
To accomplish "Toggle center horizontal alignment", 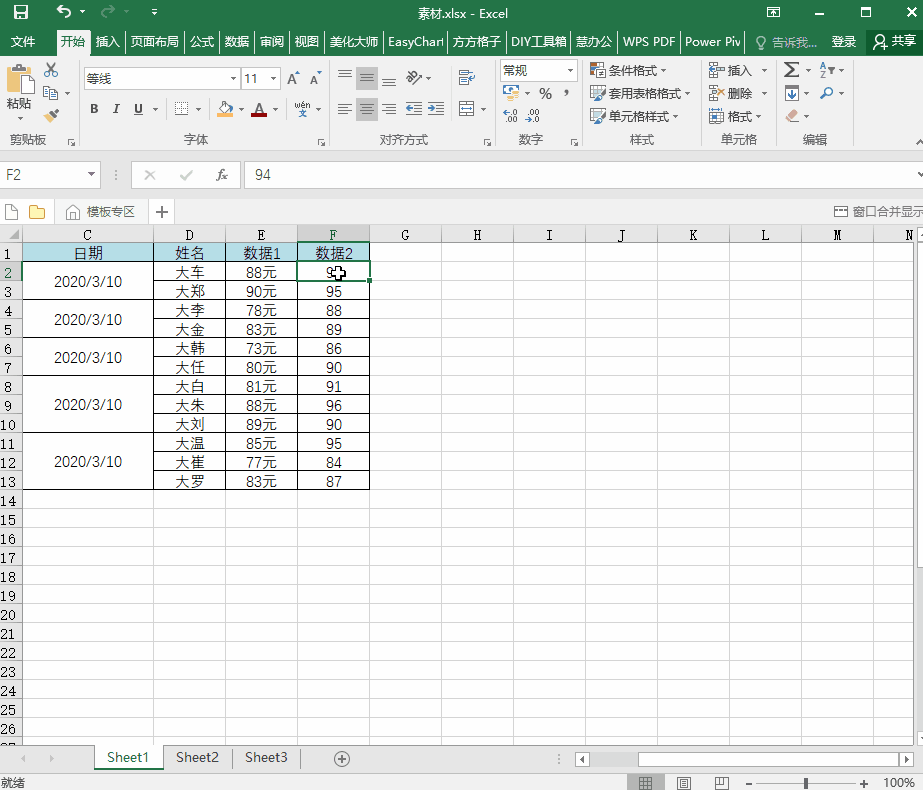I will (x=367, y=109).
